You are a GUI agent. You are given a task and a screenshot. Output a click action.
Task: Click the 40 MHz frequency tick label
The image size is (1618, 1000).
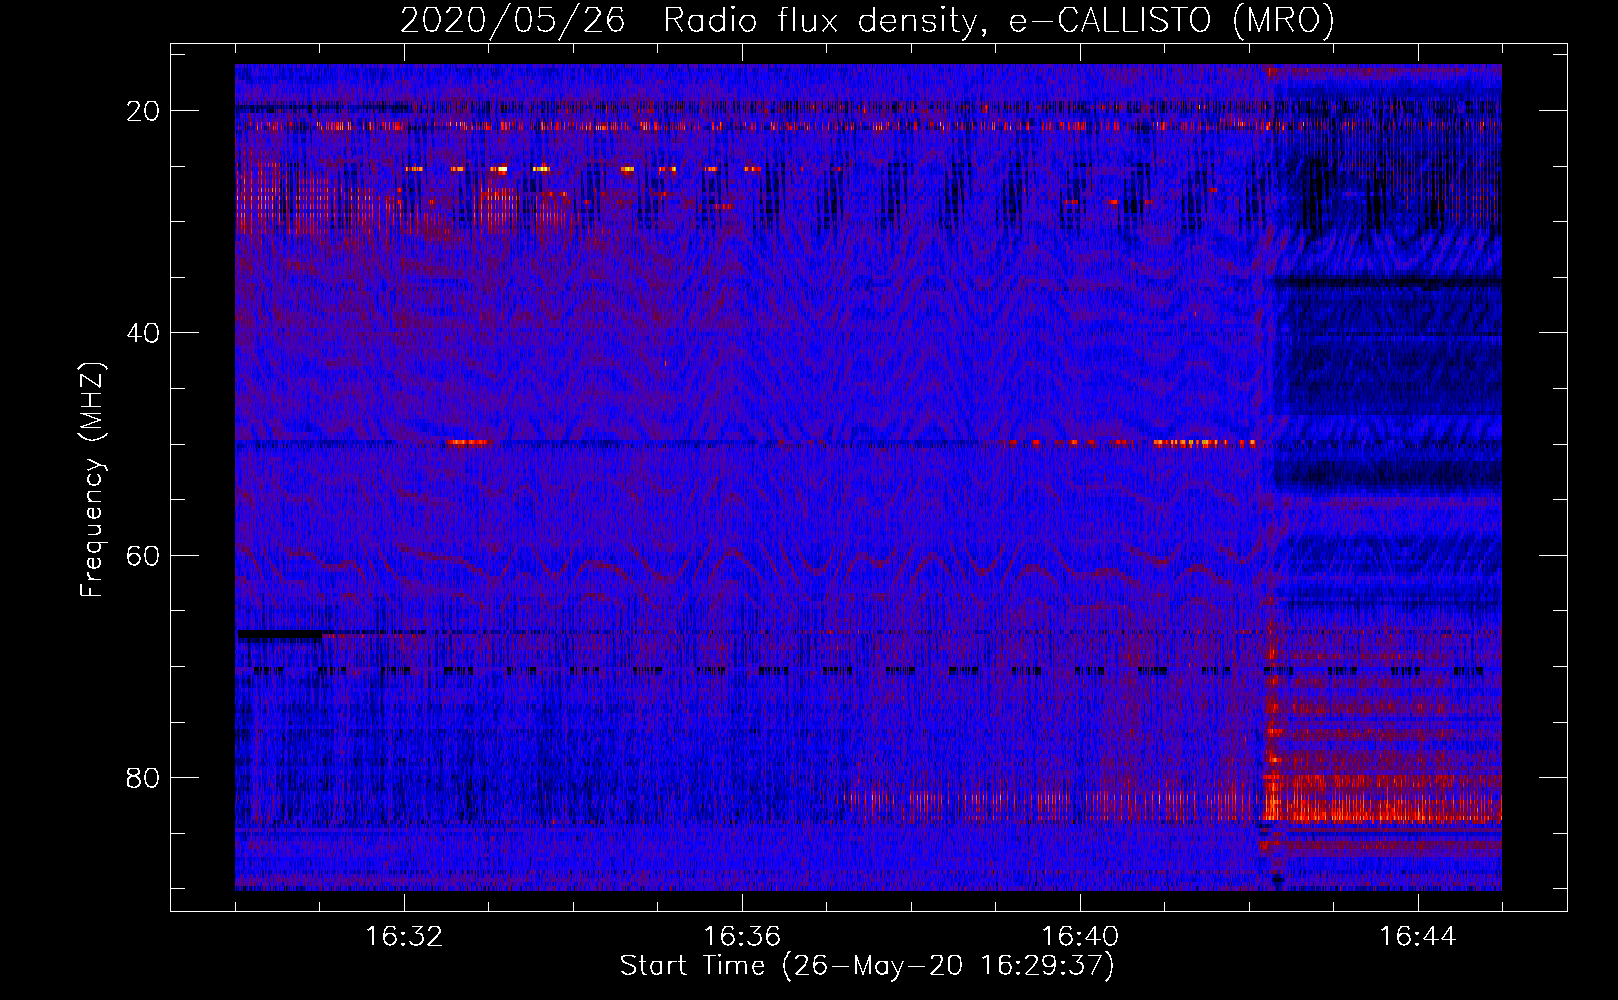click(x=143, y=333)
